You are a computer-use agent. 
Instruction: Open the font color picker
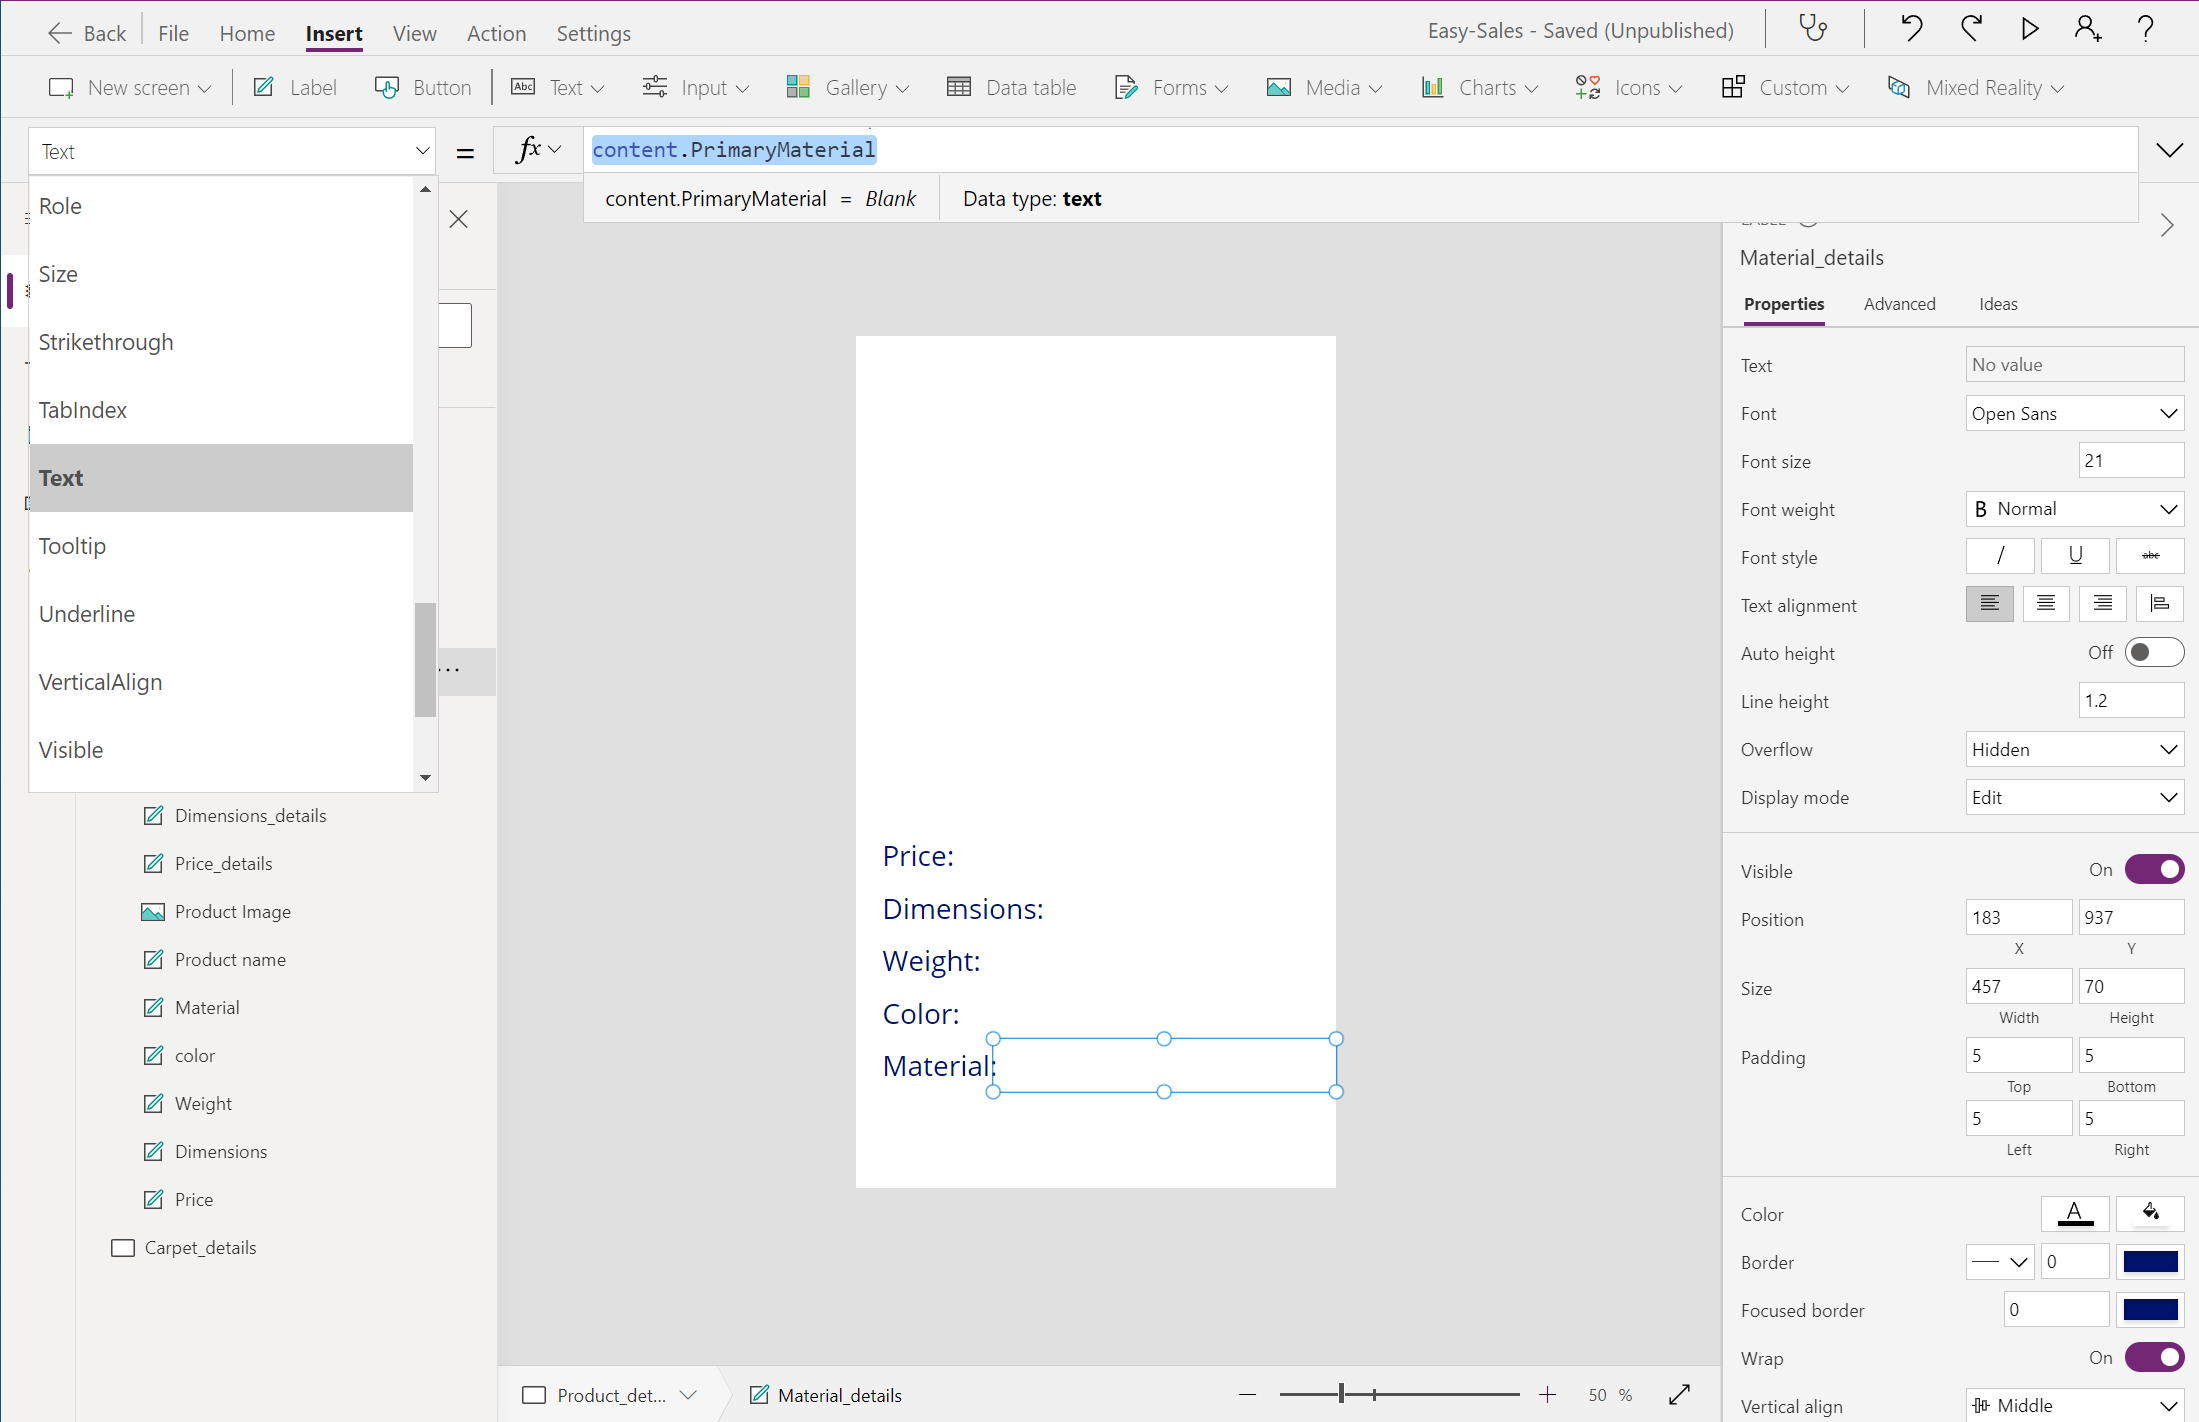point(2075,1213)
